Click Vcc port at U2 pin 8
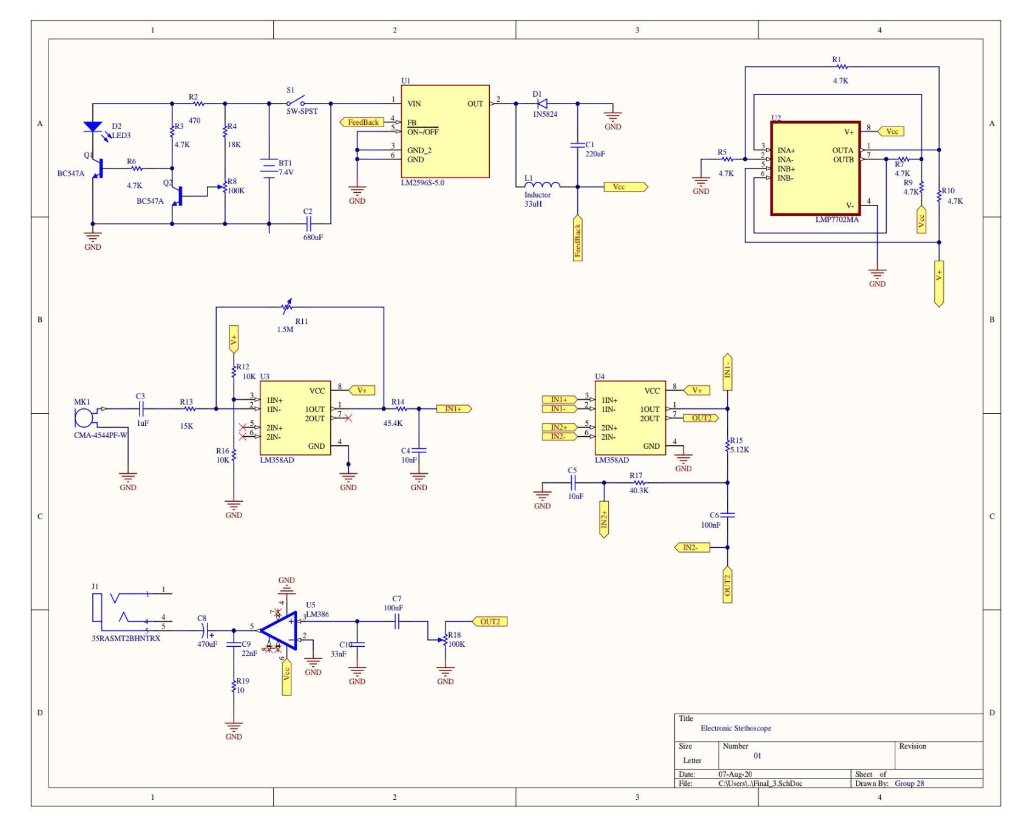Screen dimensions: 1034x827 pos(890,131)
